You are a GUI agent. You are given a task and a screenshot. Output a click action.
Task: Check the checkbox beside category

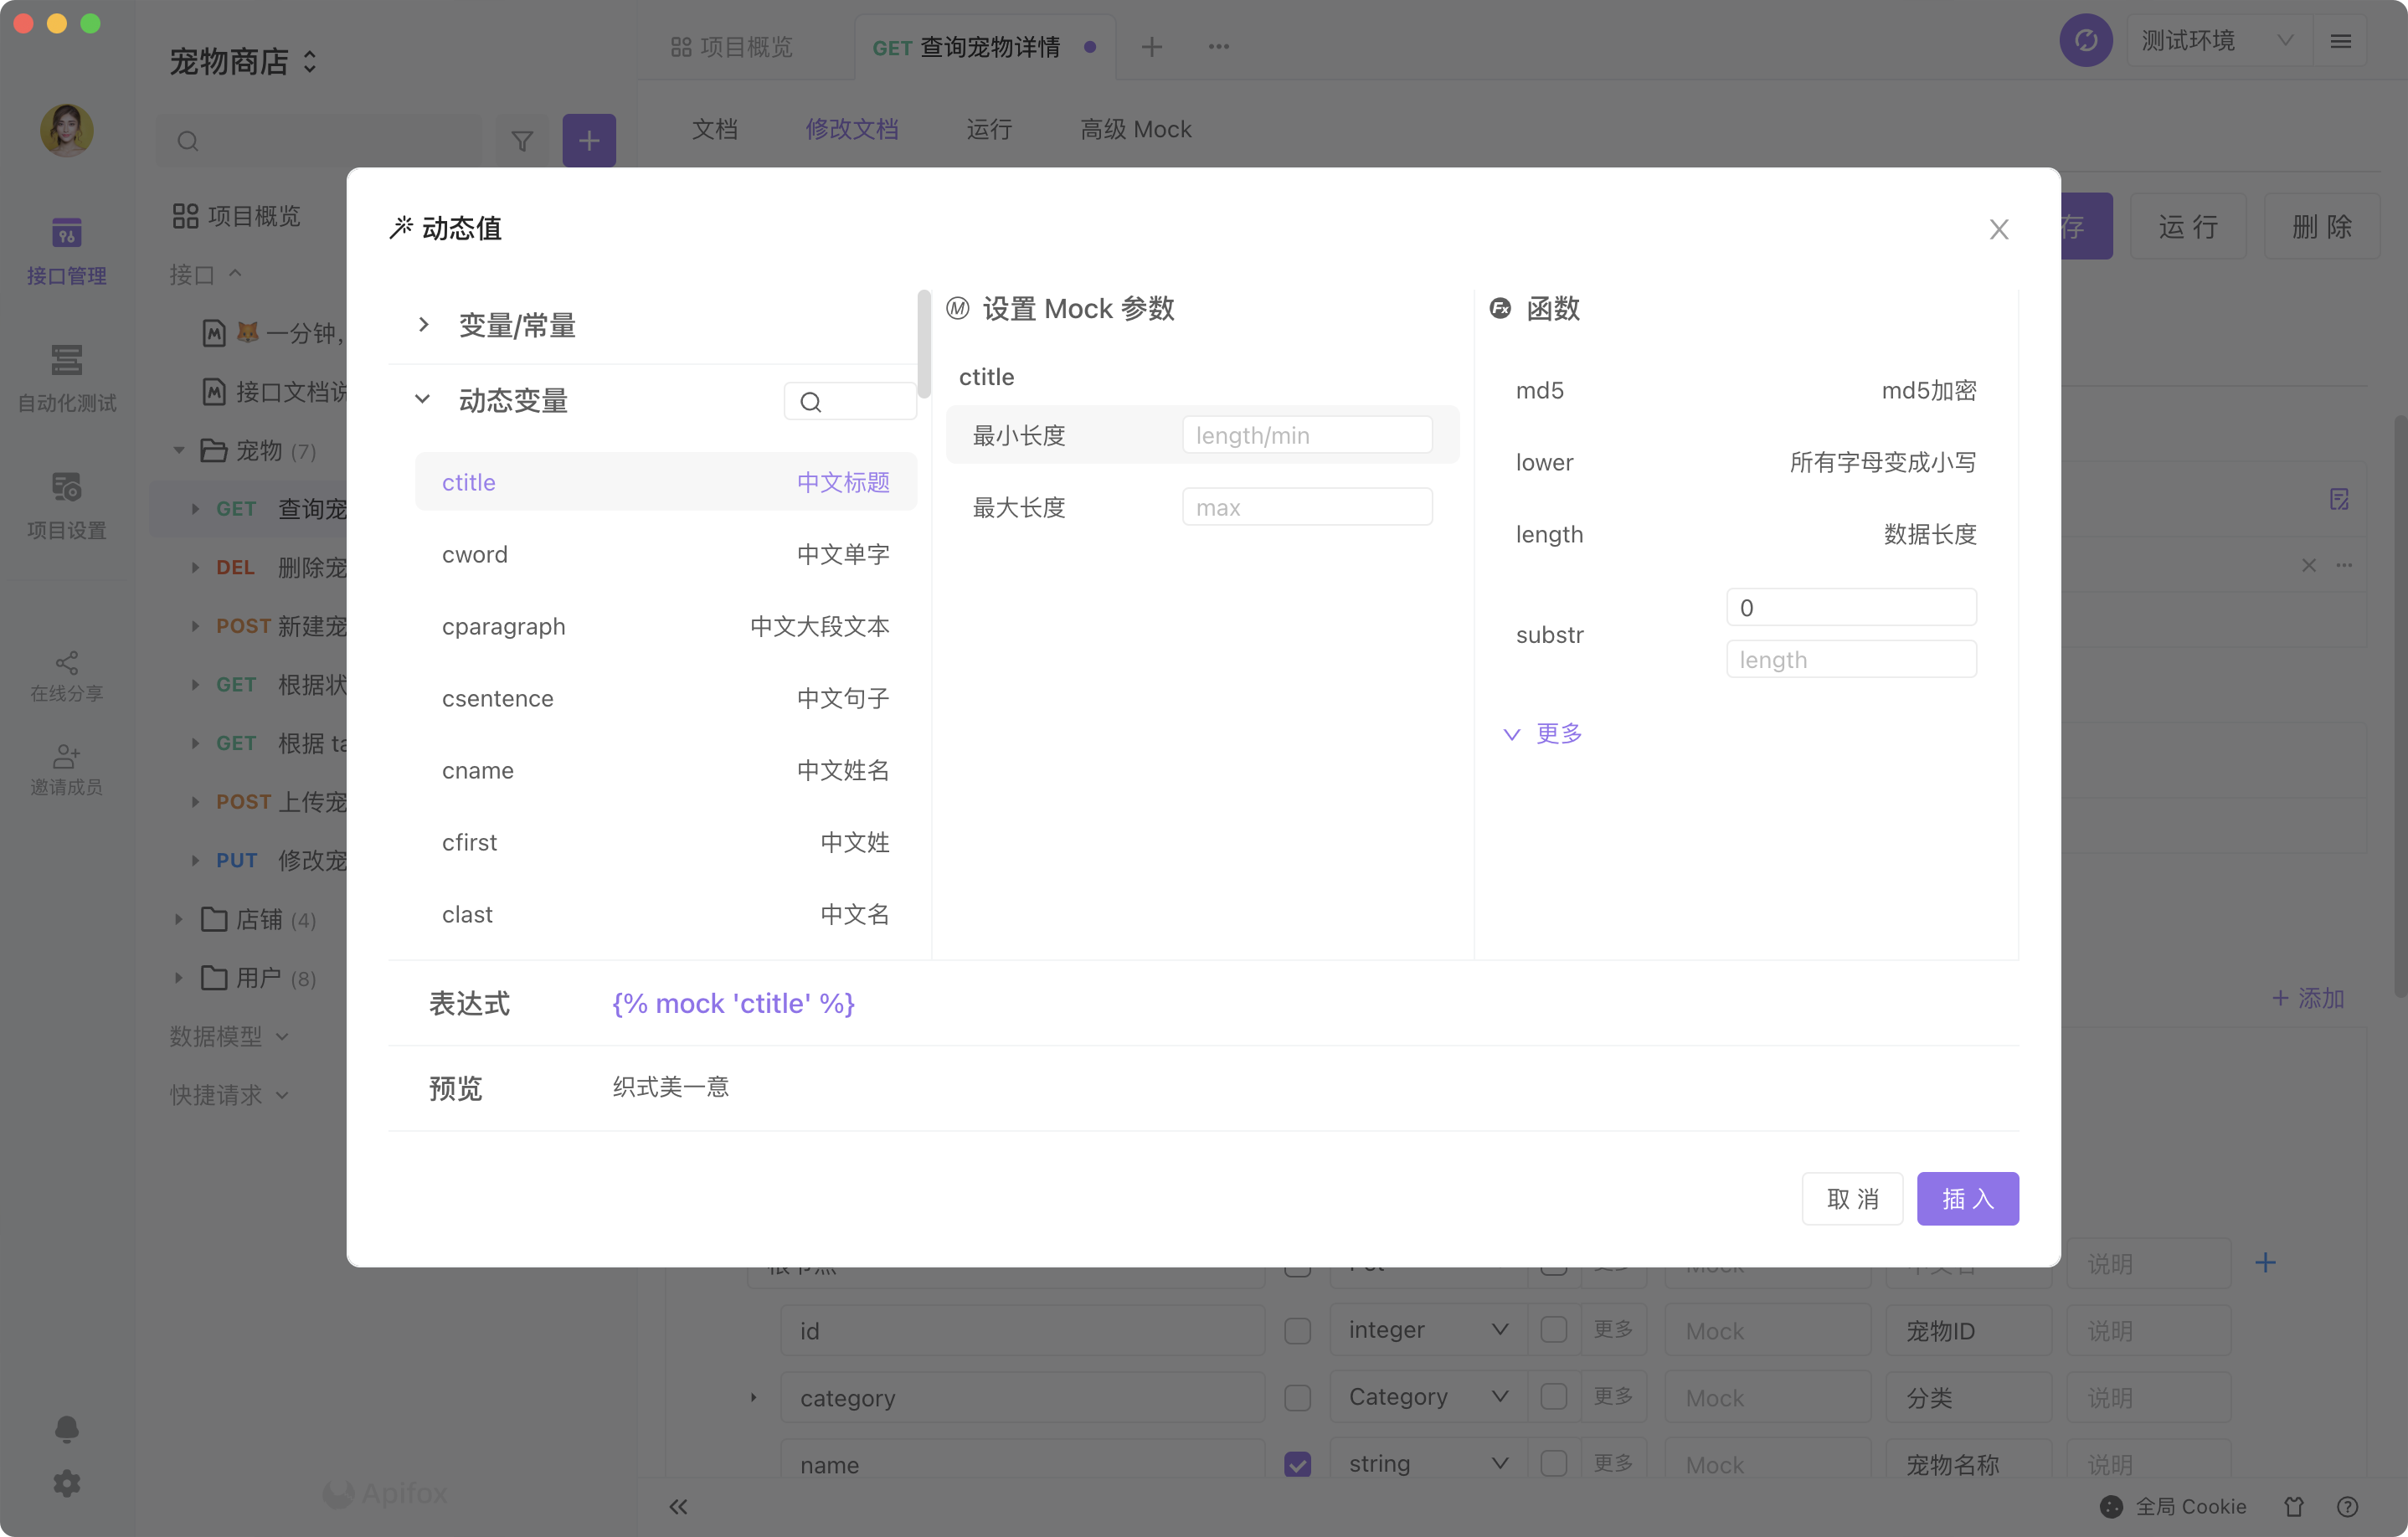[1297, 1397]
